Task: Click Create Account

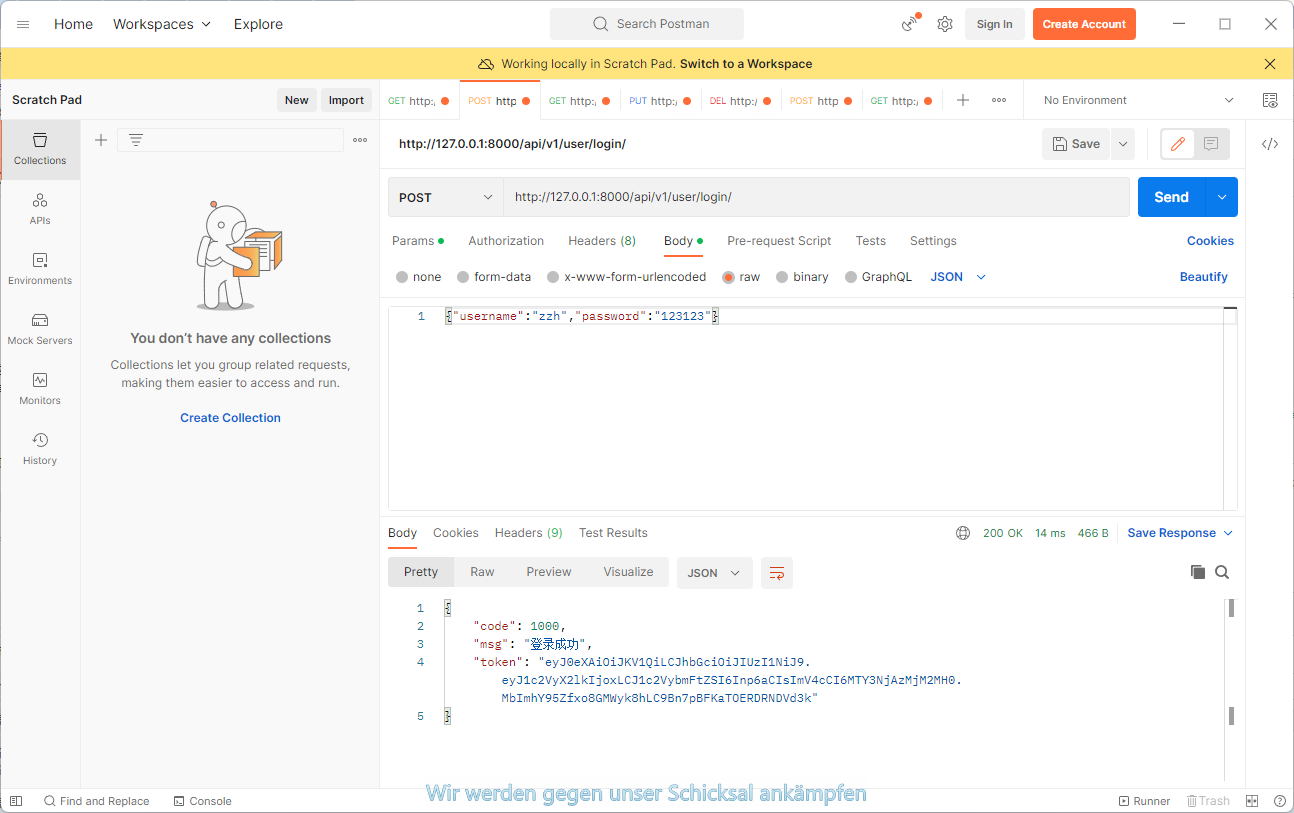Action: click(1084, 24)
